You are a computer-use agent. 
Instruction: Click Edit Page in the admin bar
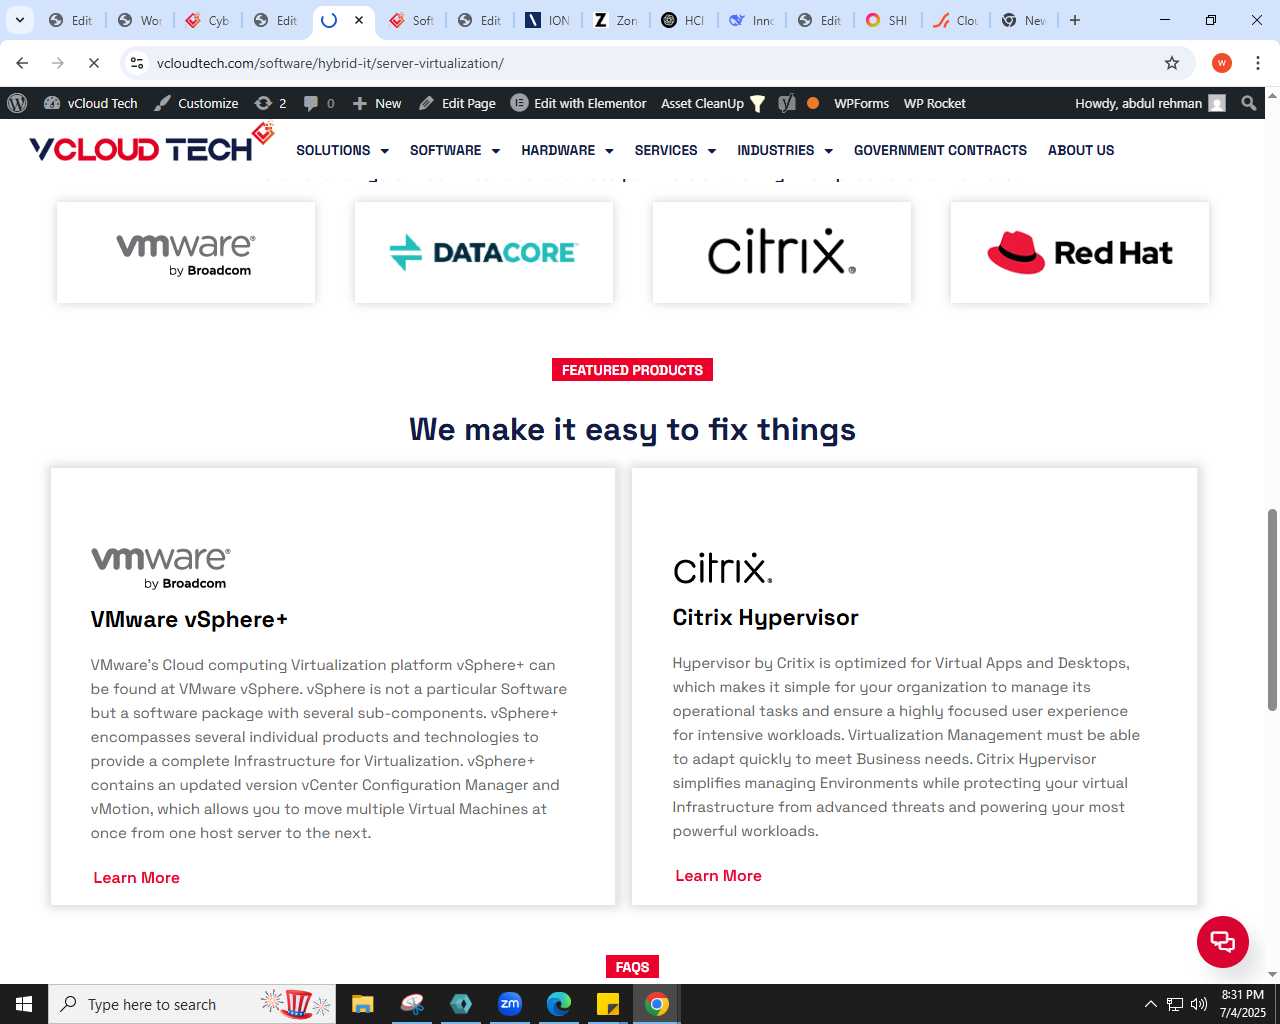click(x=457, y=103)
